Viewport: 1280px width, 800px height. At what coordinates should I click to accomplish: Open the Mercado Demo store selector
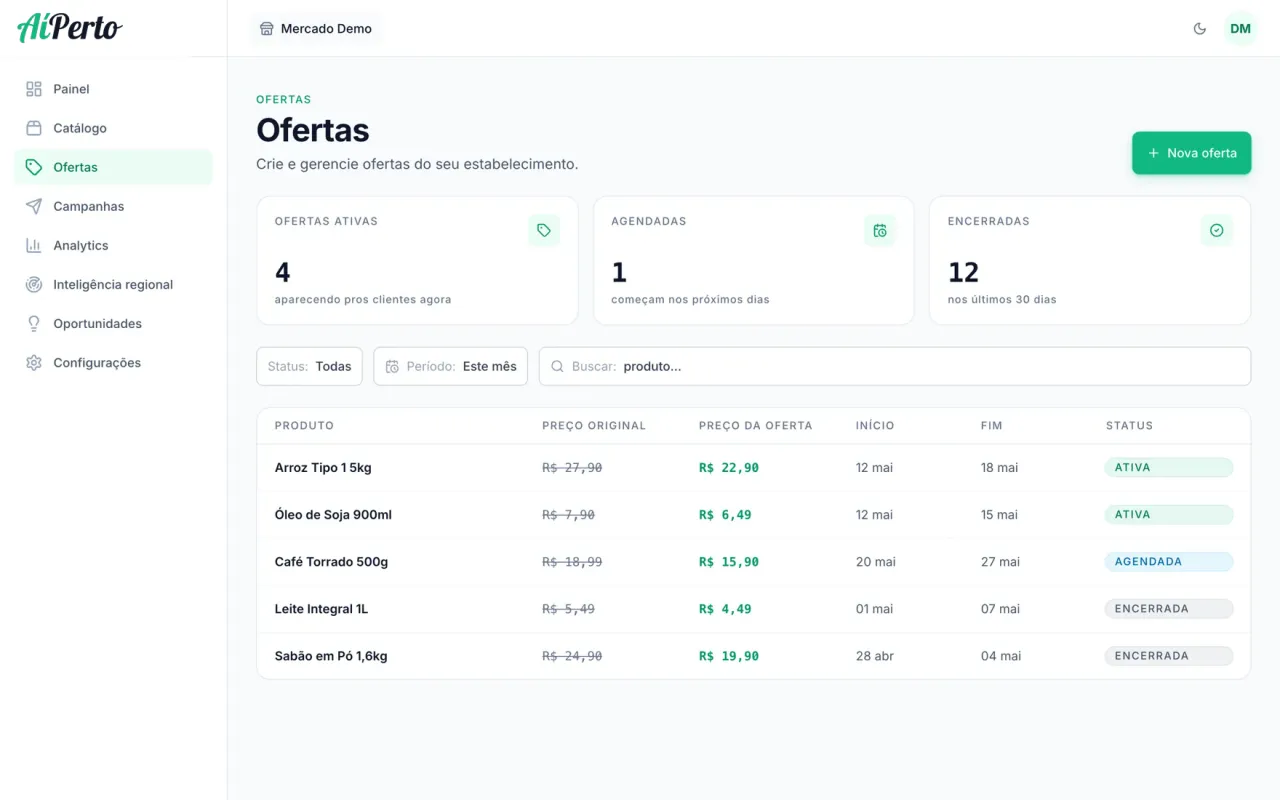[x=316, y=29]
